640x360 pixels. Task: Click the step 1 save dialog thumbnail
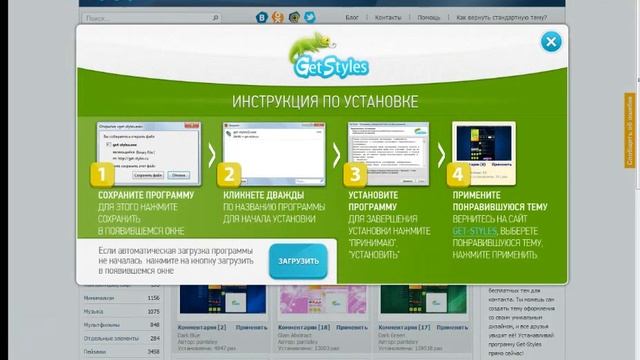(x=149, y=153)
